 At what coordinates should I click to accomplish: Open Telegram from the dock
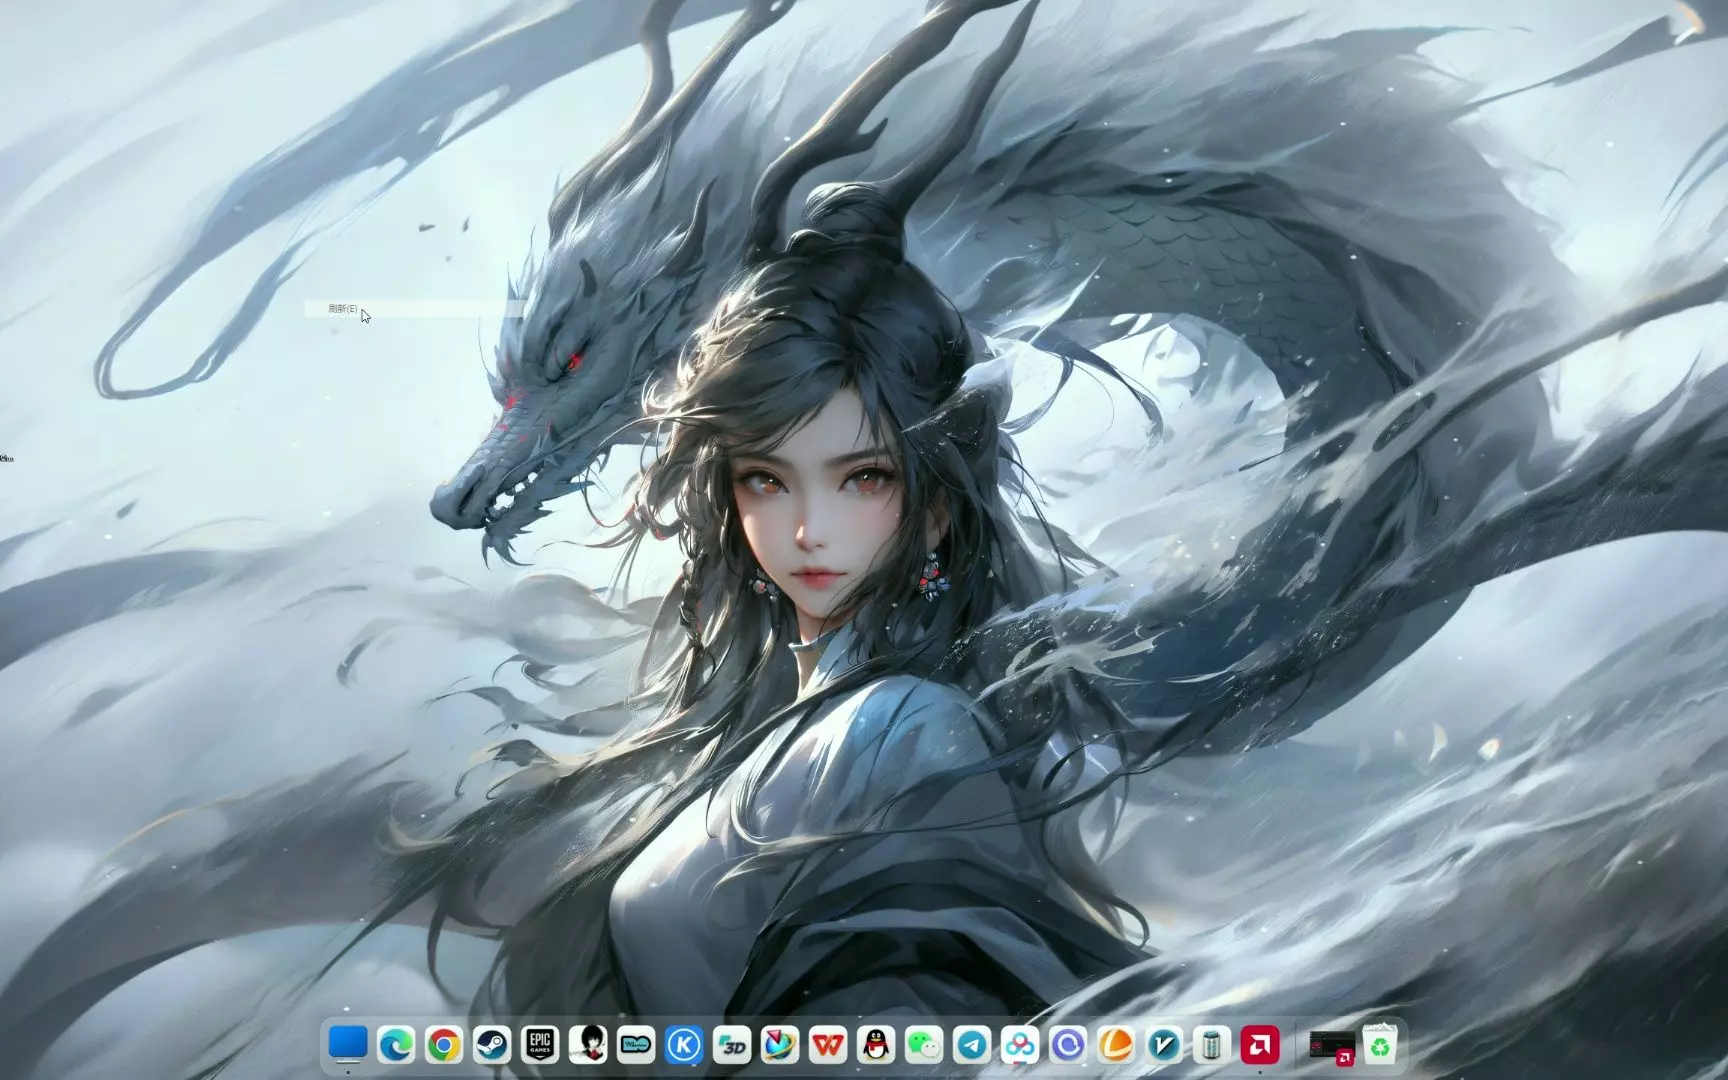pyautogui.click(x=972, y=1045)
